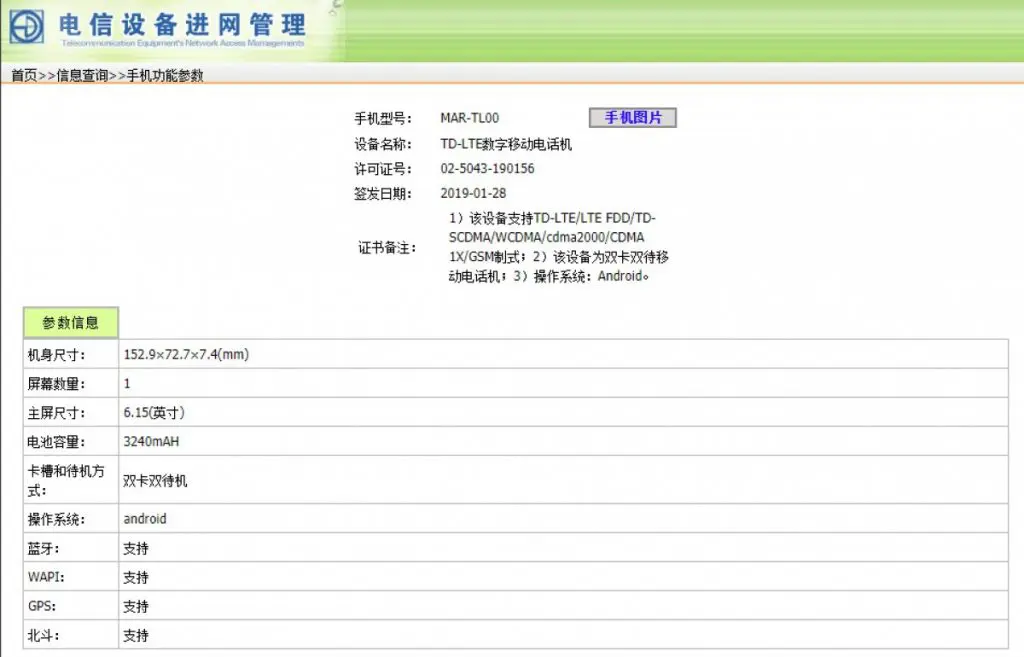1024x657 pixels.
Task: Click the 手机功能参数 breadcrumb item
Action: [x=165, y=76]
